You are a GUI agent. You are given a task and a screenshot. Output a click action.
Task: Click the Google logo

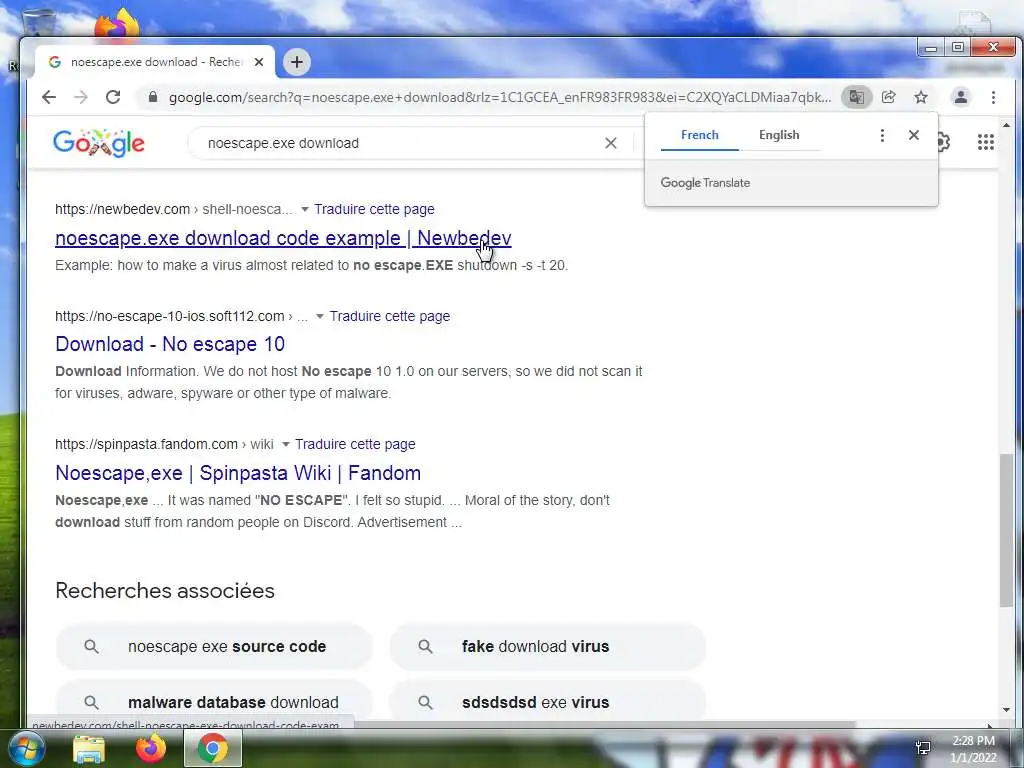pos(99,142)
